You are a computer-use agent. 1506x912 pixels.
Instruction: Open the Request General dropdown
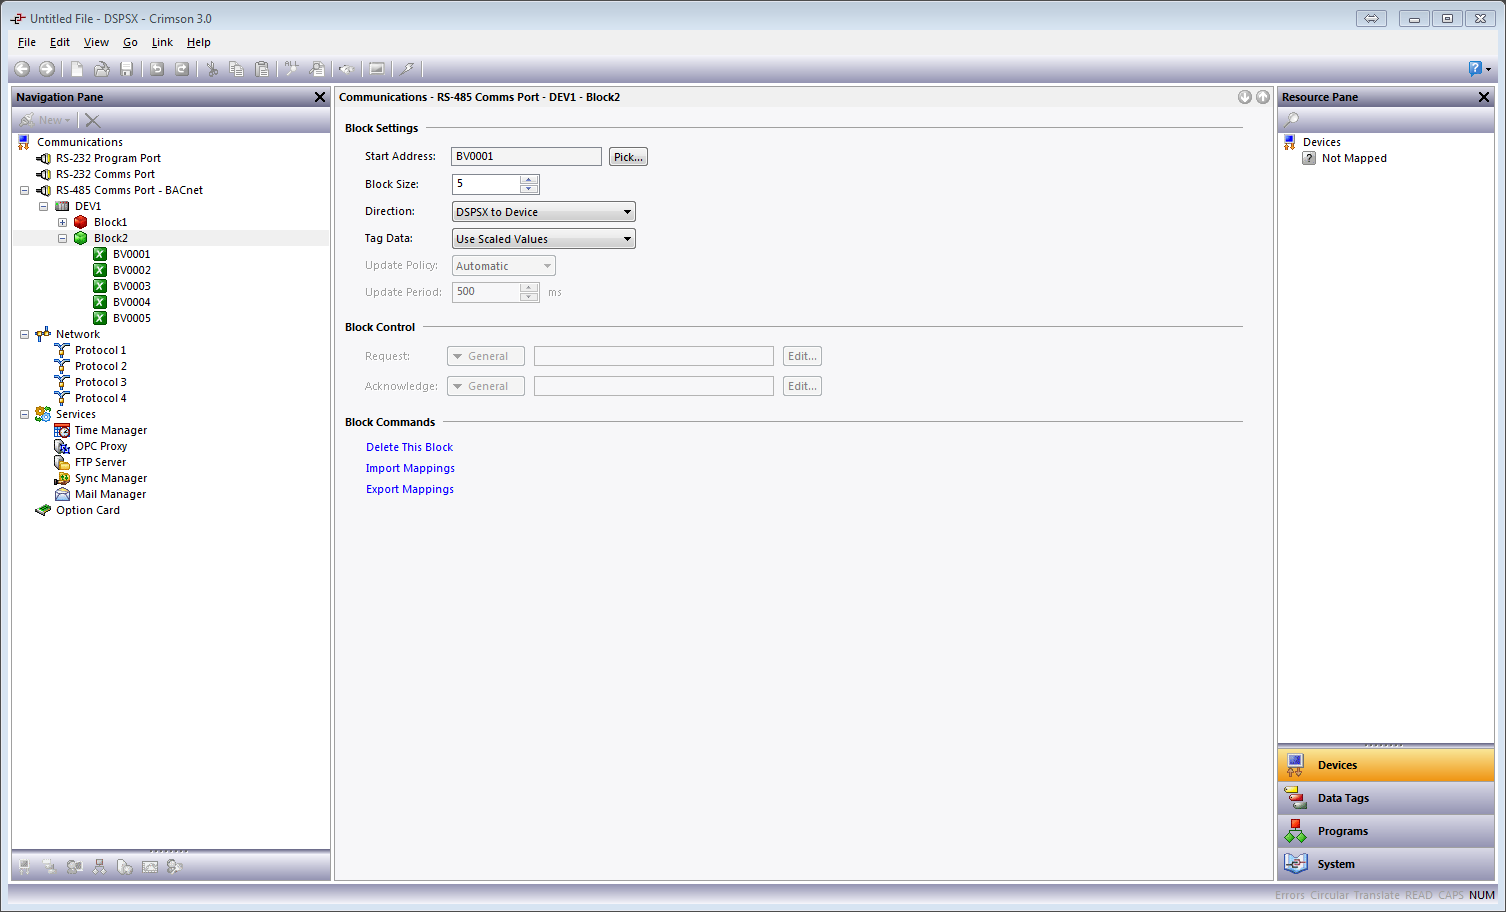(486, 356)
